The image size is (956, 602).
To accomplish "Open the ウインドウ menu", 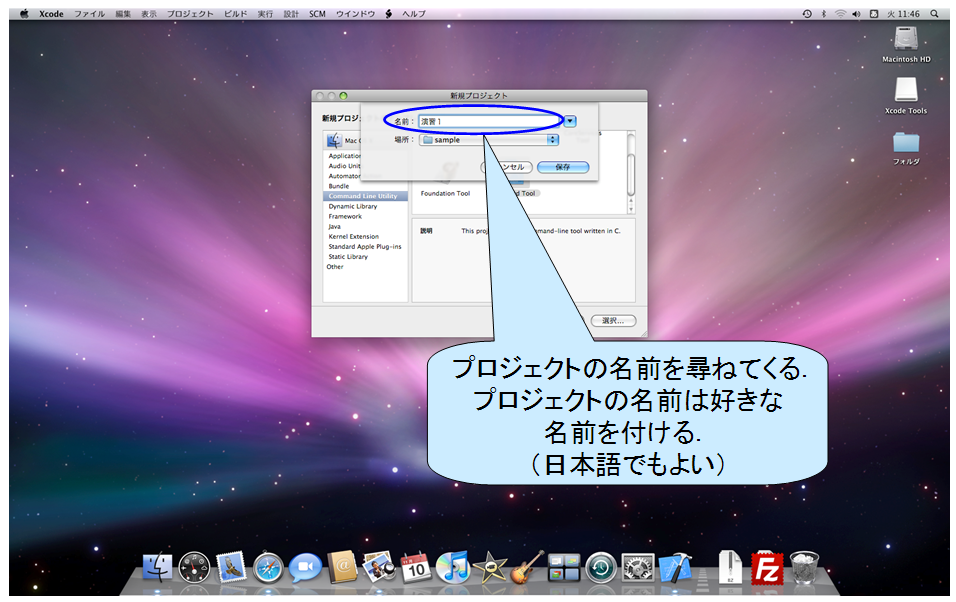I will [x=355, y=13].
